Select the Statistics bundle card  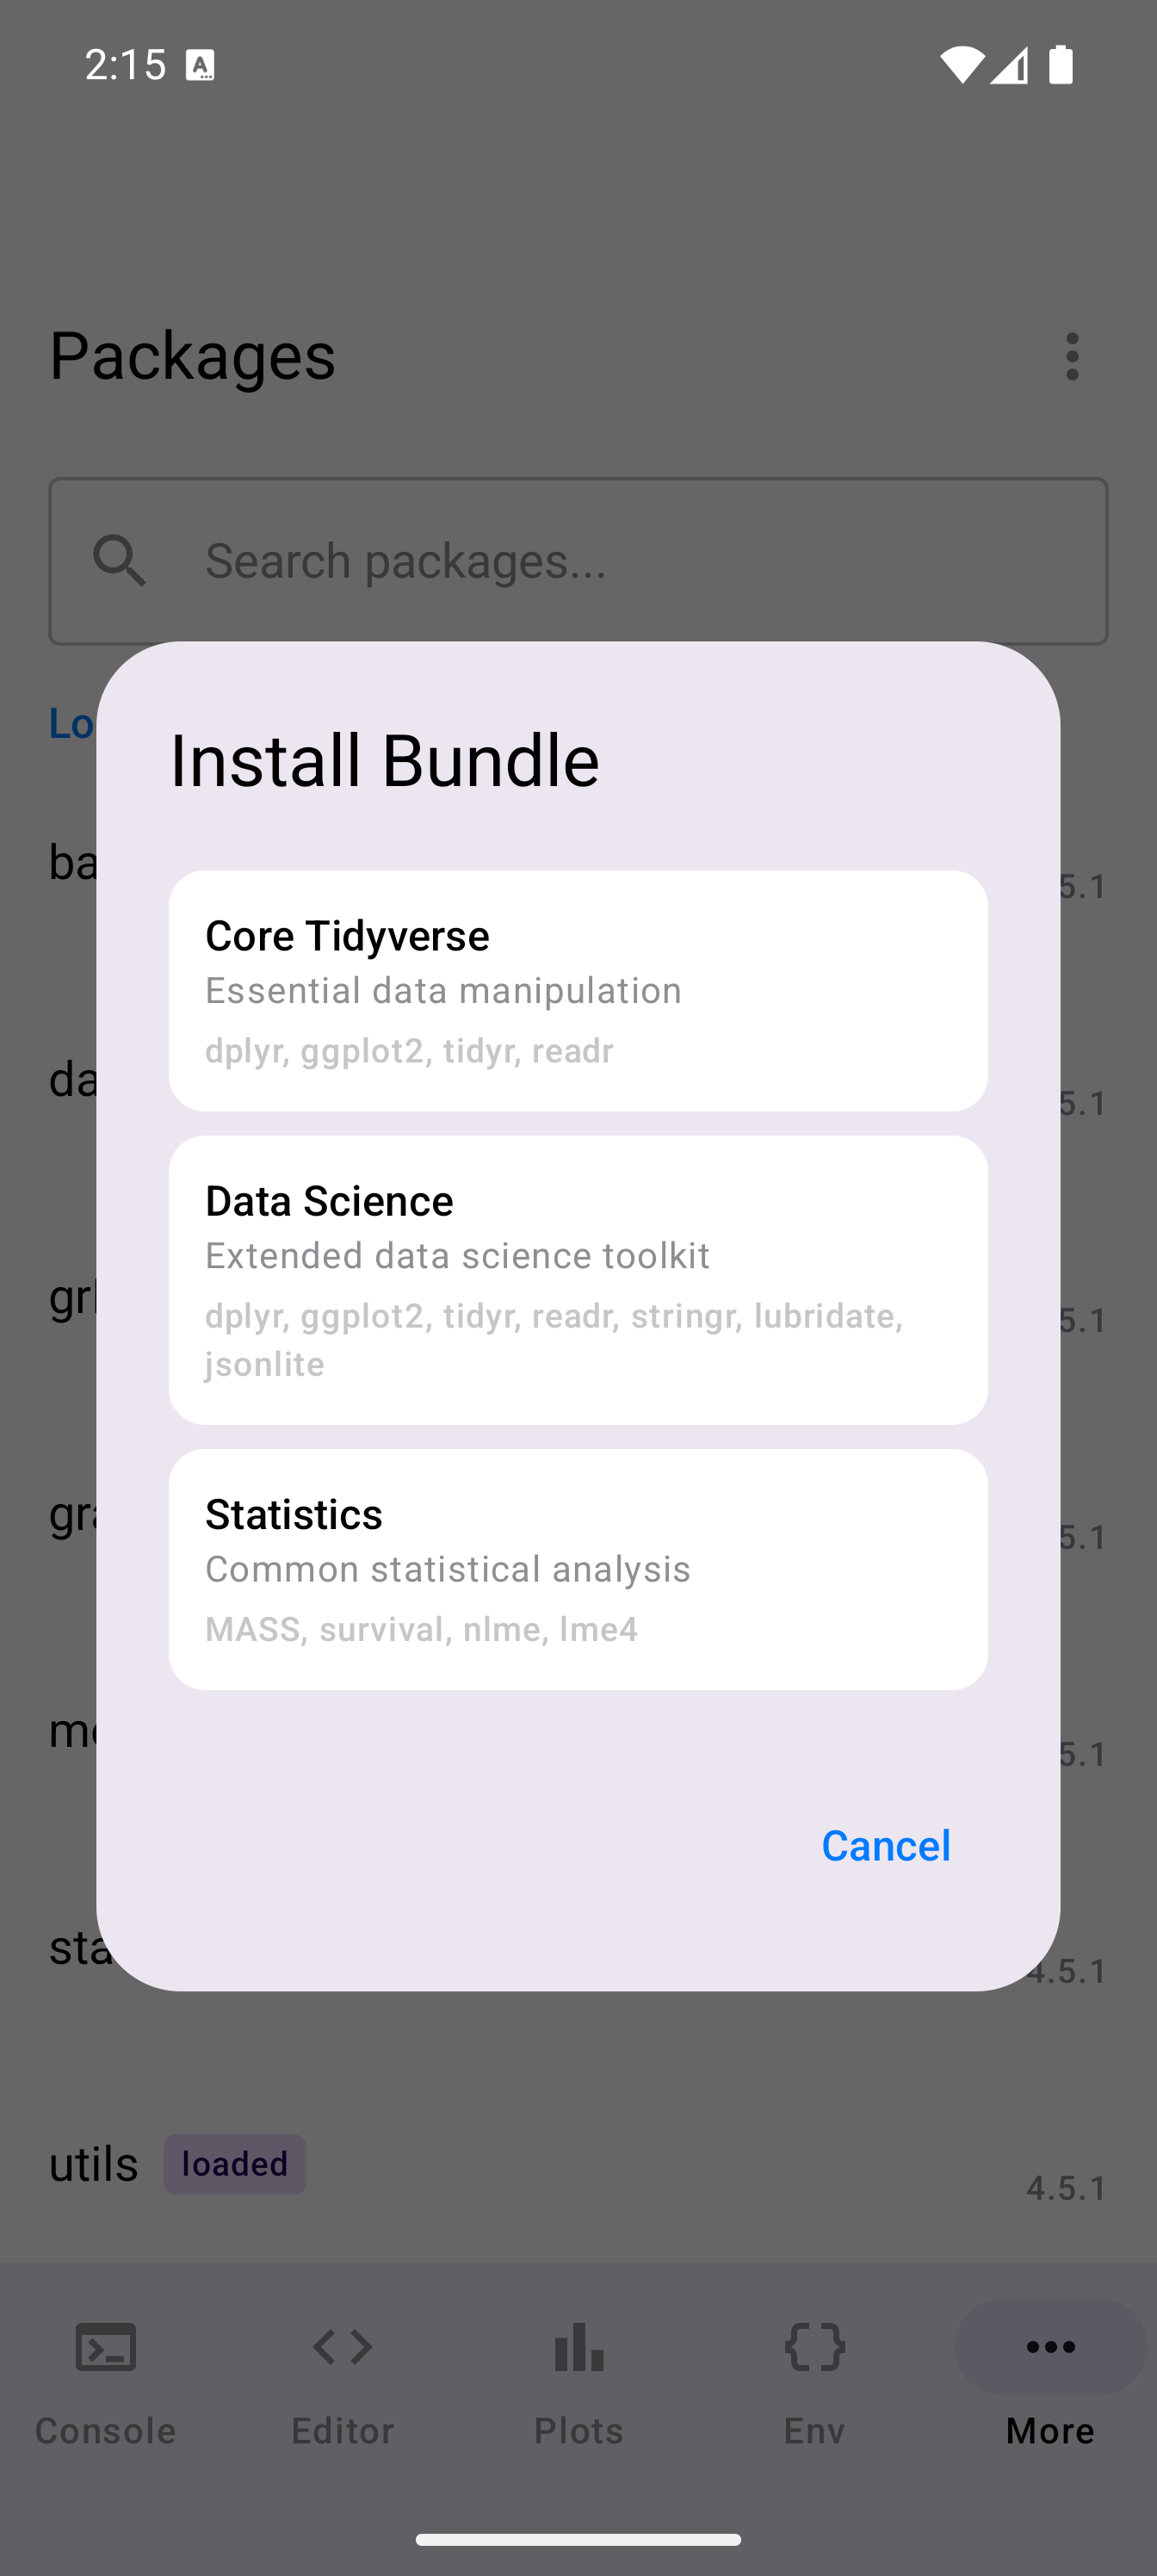coord(578,1568)
